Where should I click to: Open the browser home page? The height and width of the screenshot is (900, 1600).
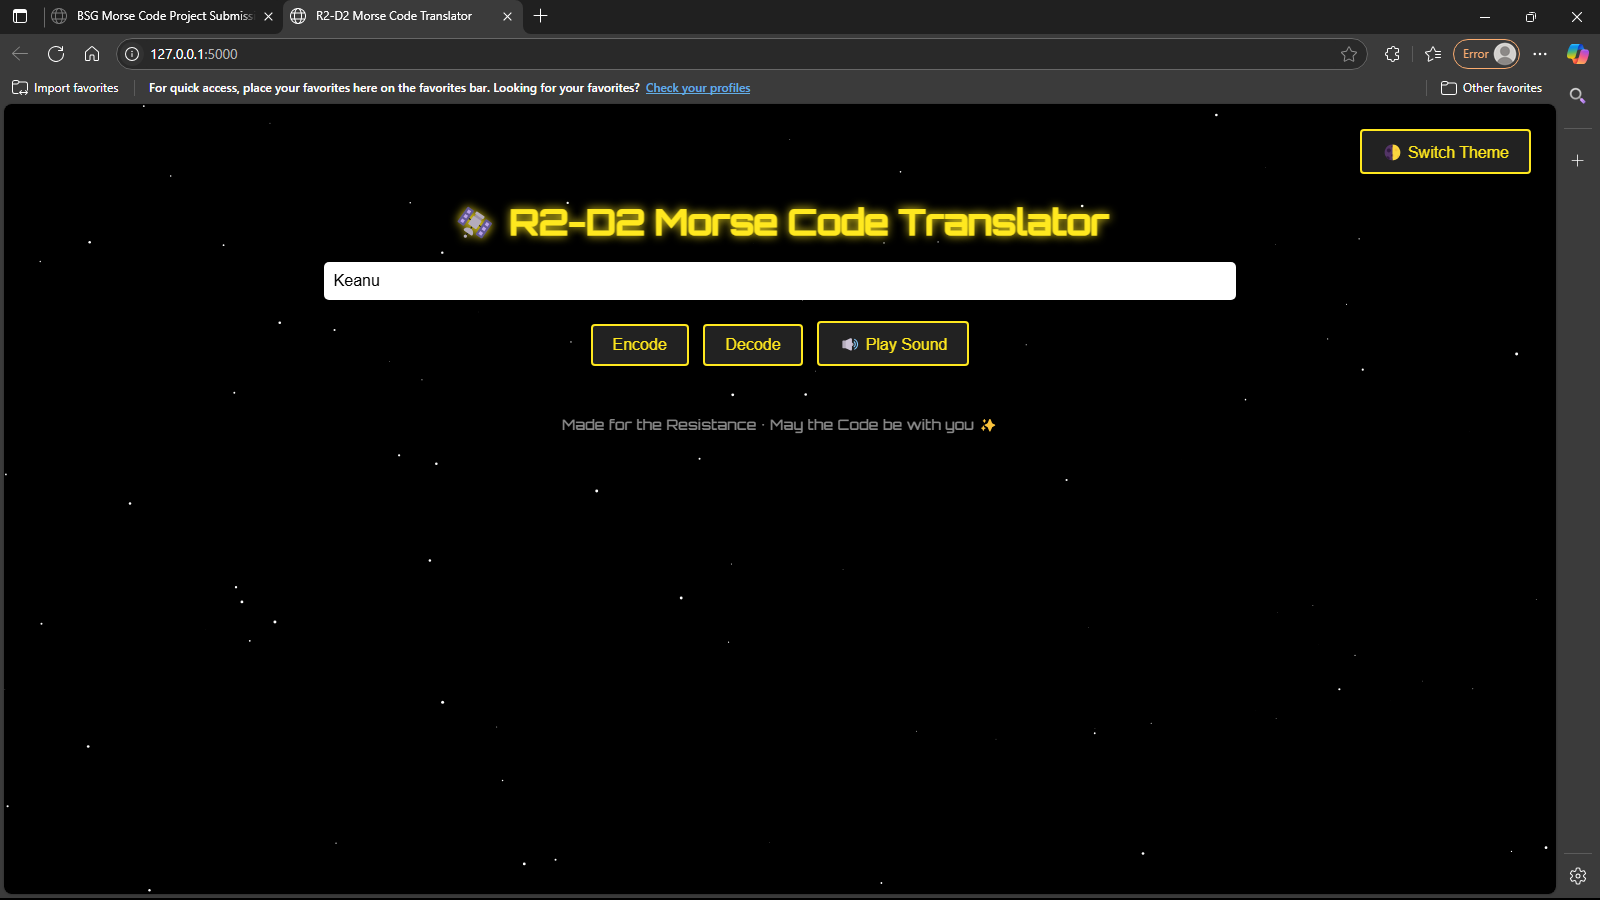[x=92, y=54]
